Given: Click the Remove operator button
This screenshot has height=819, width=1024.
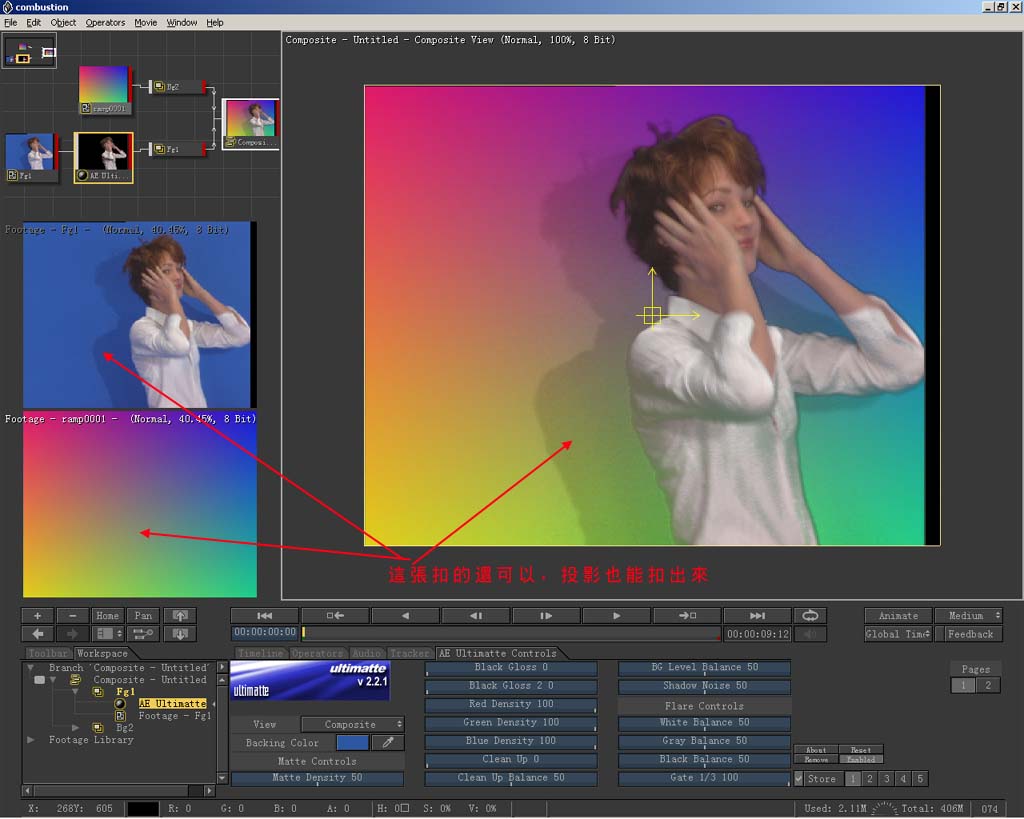Looking at the screenshot, I should click(816, 760).
